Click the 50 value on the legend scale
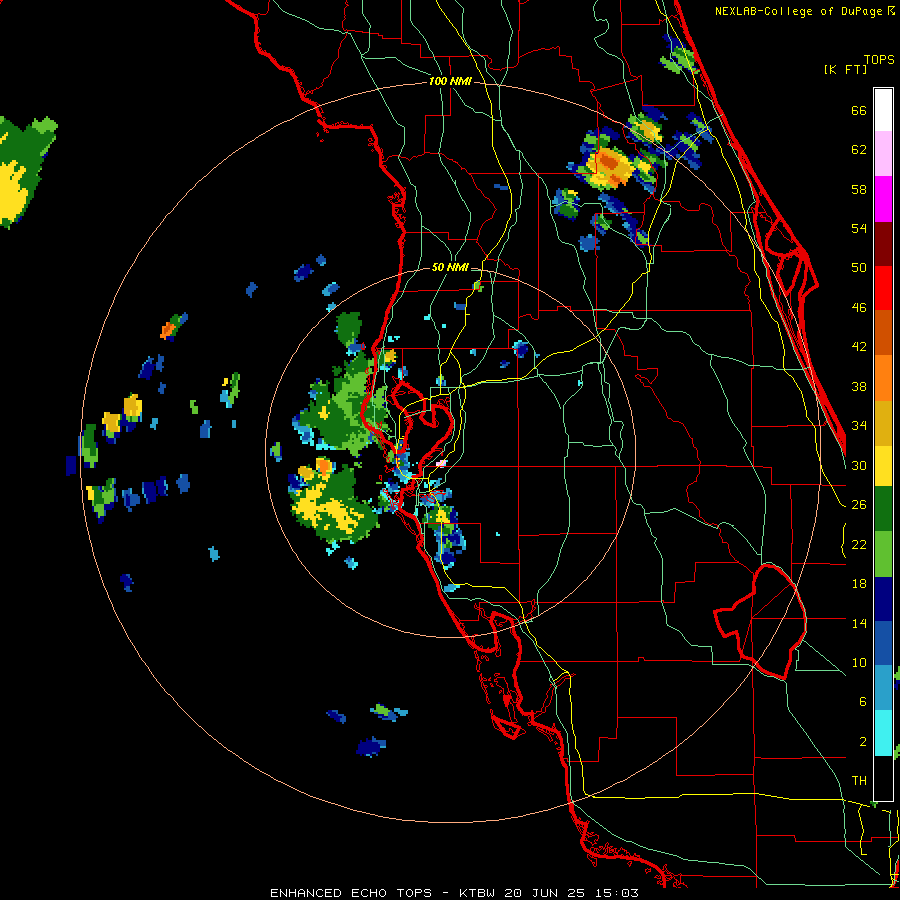The width and height of the screenshot is (900, 900). (x=859, y=268)
